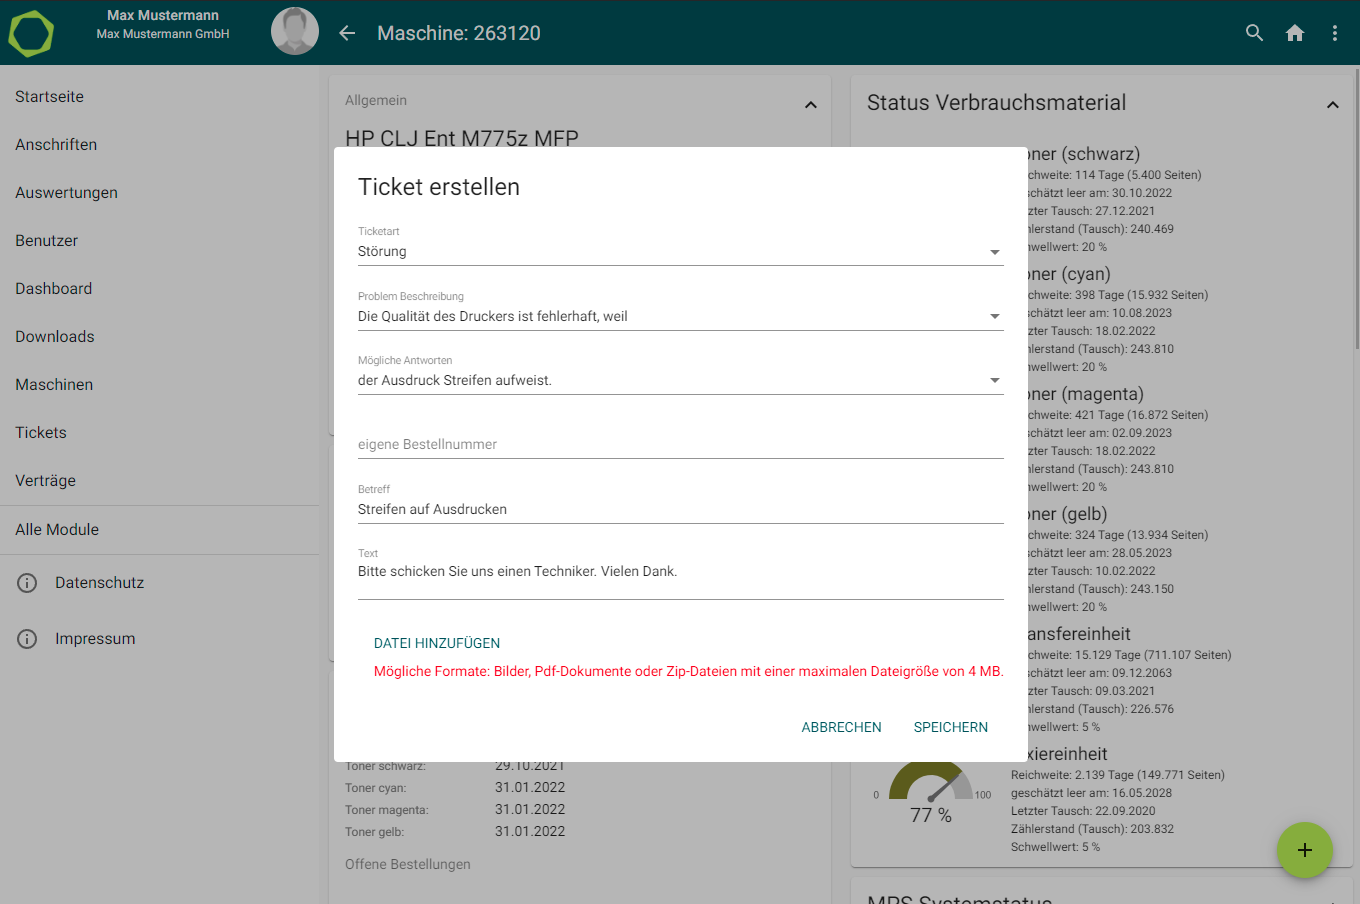Click the info icon beside Datenschutz
Image resolution: width=1360 pixels, height=904 pixels.
[28, 583]
